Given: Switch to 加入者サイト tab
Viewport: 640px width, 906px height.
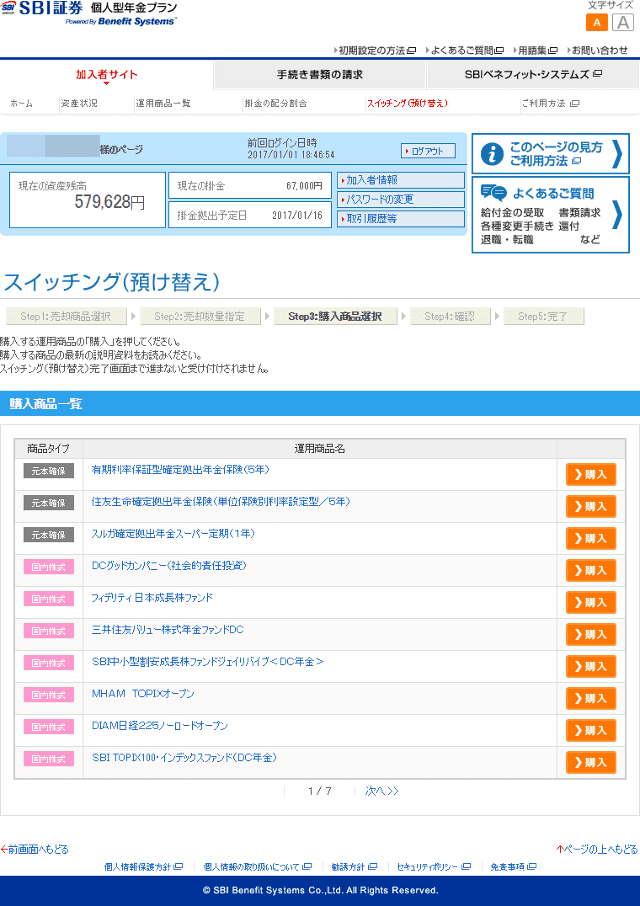Looking at the screenshot, I should point(106,75).
